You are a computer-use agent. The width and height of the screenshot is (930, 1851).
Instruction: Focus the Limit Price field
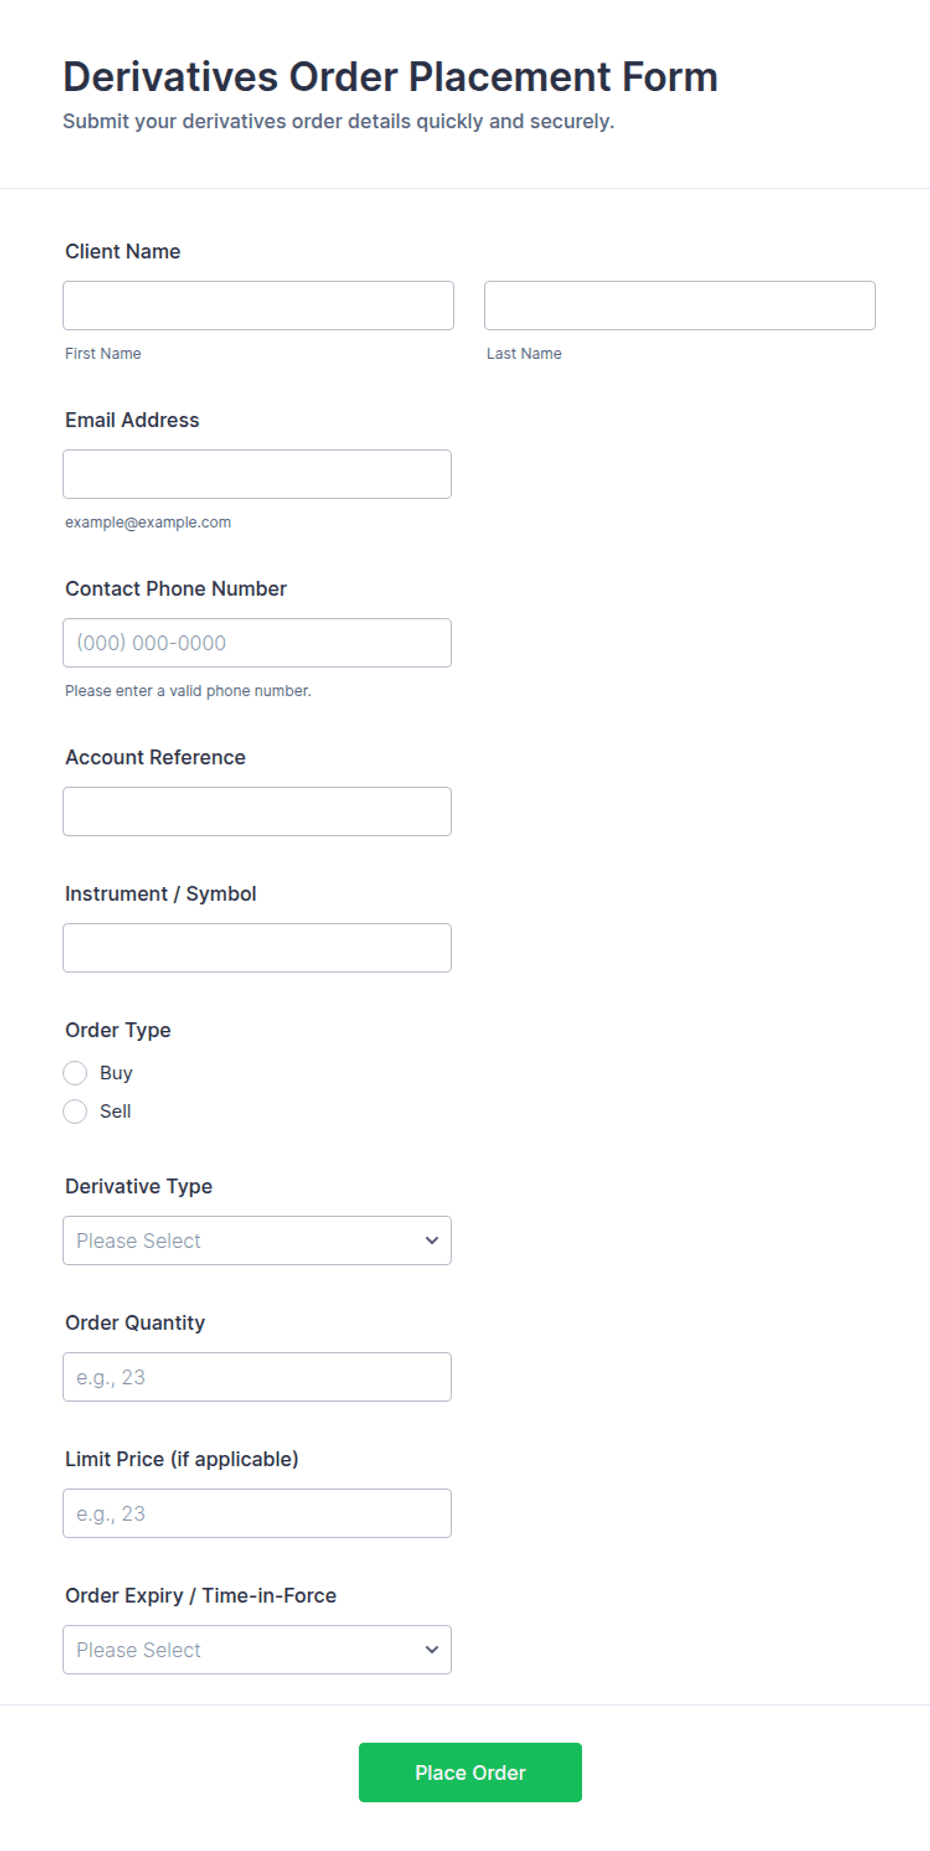click(x=257, y=1513)
